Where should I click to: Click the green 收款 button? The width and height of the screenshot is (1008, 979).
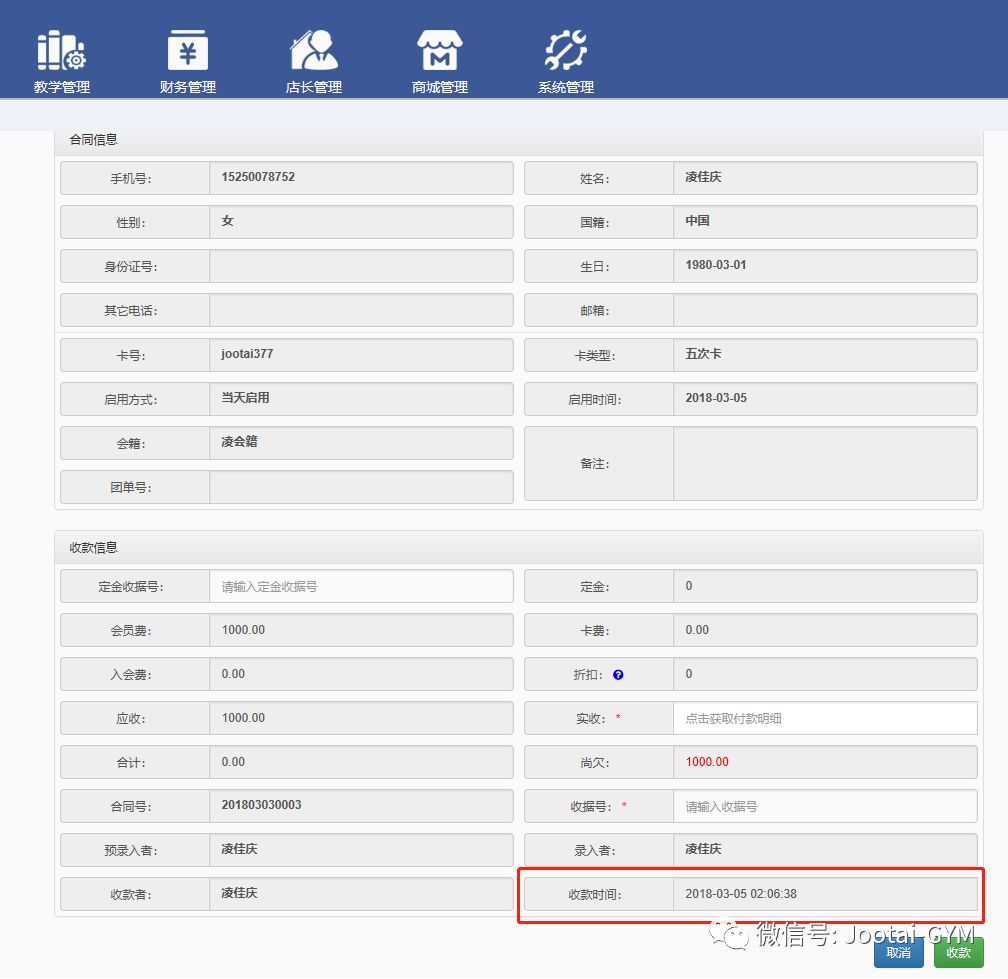[958, 953]
